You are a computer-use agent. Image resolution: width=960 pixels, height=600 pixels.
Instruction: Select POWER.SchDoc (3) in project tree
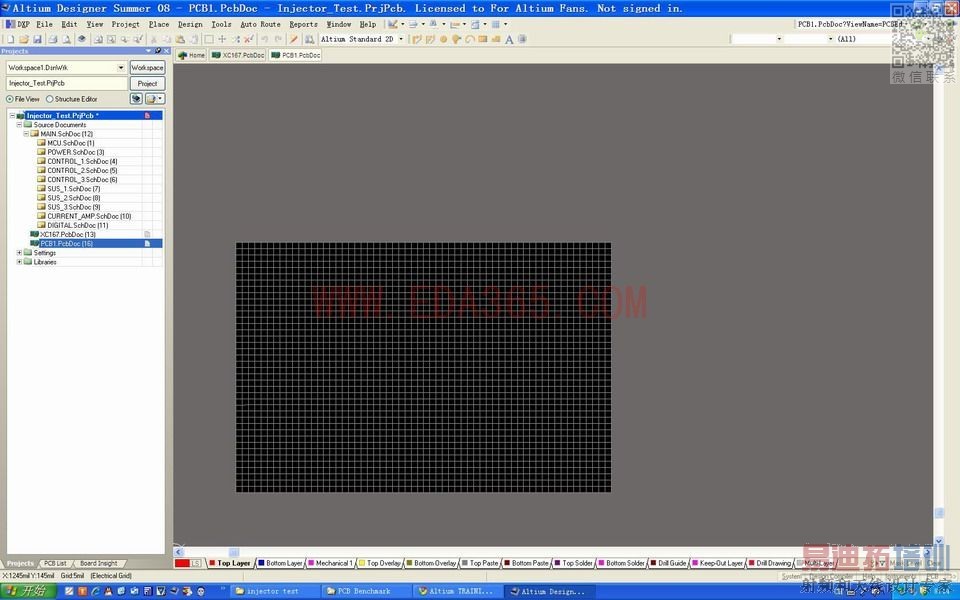75,152
